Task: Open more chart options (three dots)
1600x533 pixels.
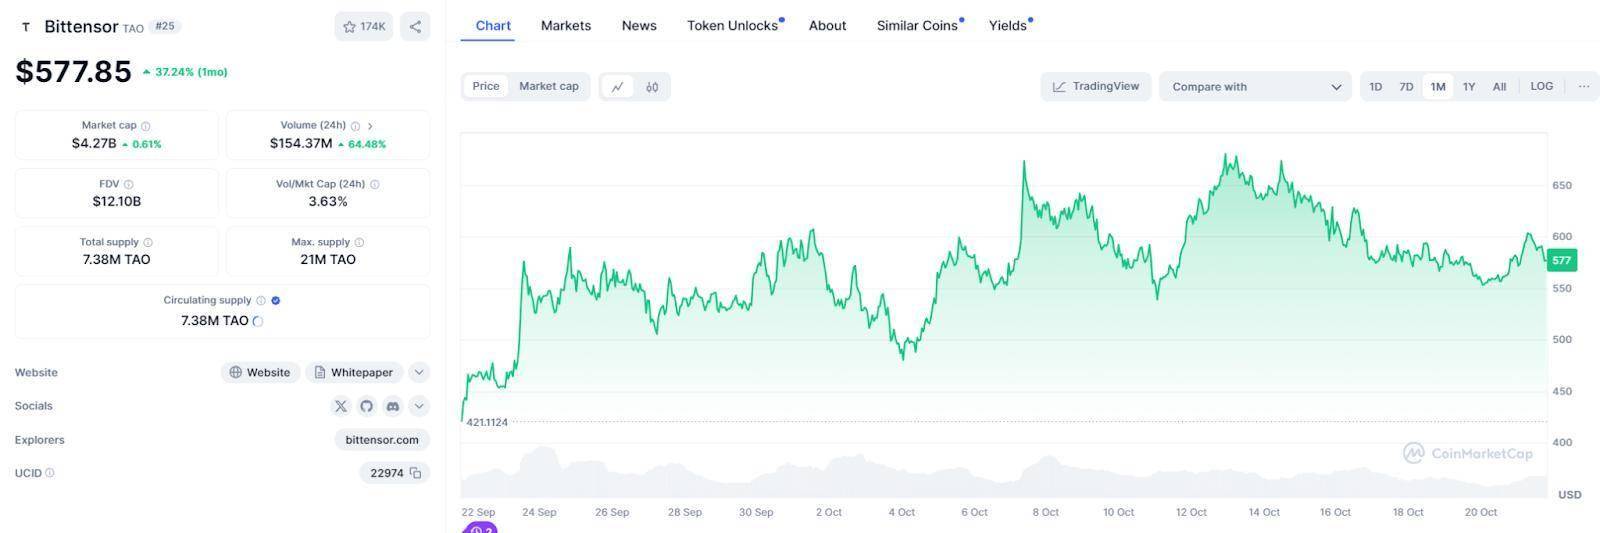Action: click(x=1584, y=87)
